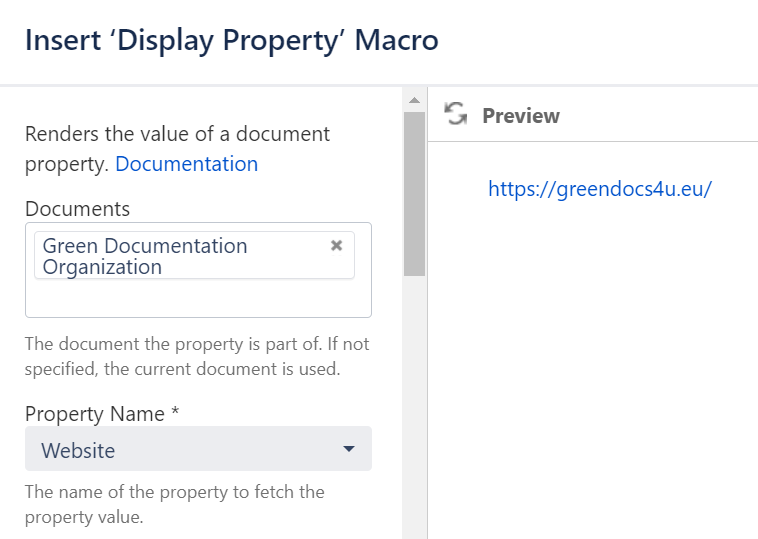Remove the Green Documentation Organization tag
Viewport: 758px width, 539px height.
337,245
